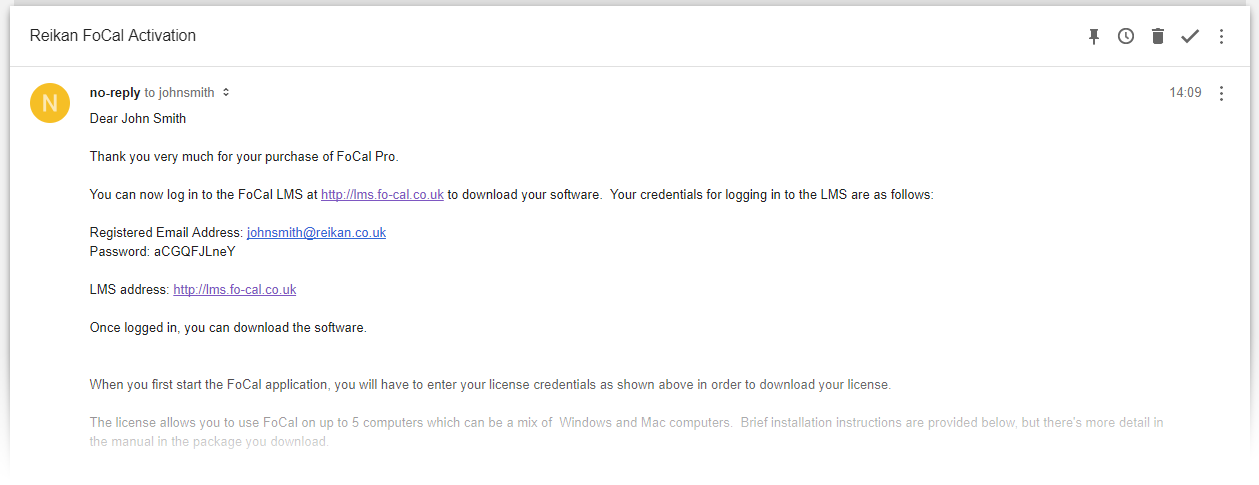
Task: Click the 'to johnsmith' recipient text
Action: pyautogui.click(x=180, y=93)
